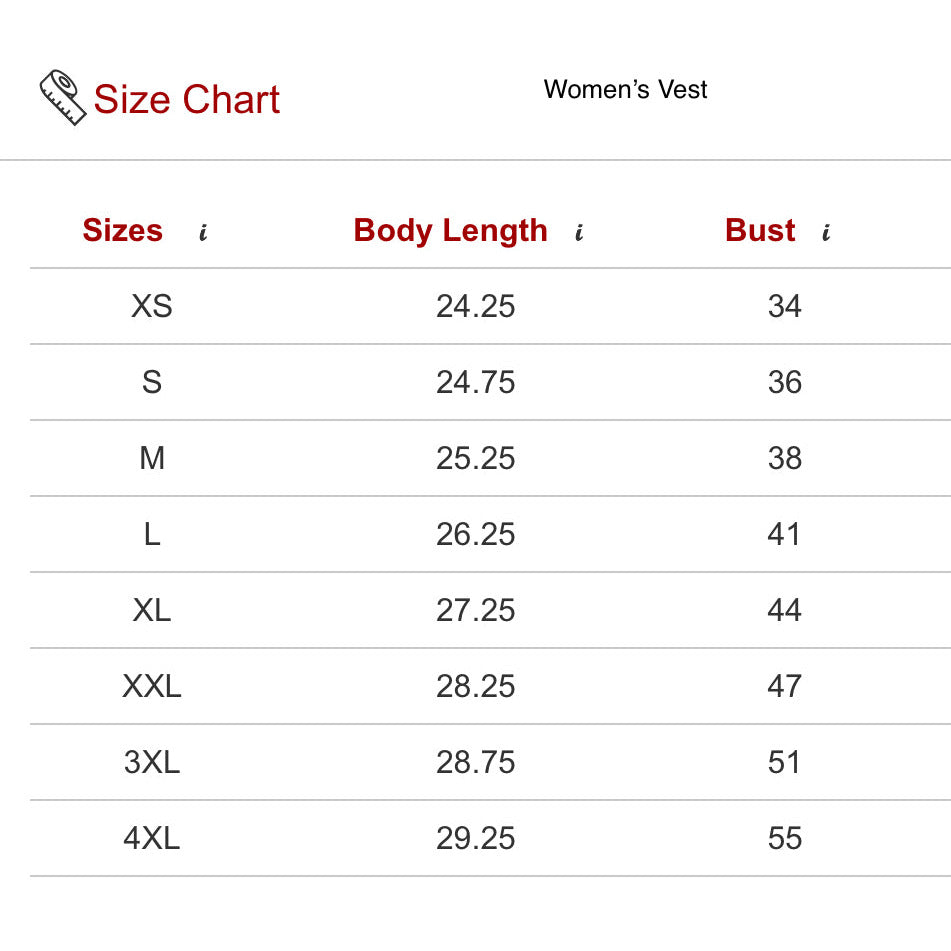Click the Sizes column header
The width and height of the screenshot is (951, 951).
122,231
